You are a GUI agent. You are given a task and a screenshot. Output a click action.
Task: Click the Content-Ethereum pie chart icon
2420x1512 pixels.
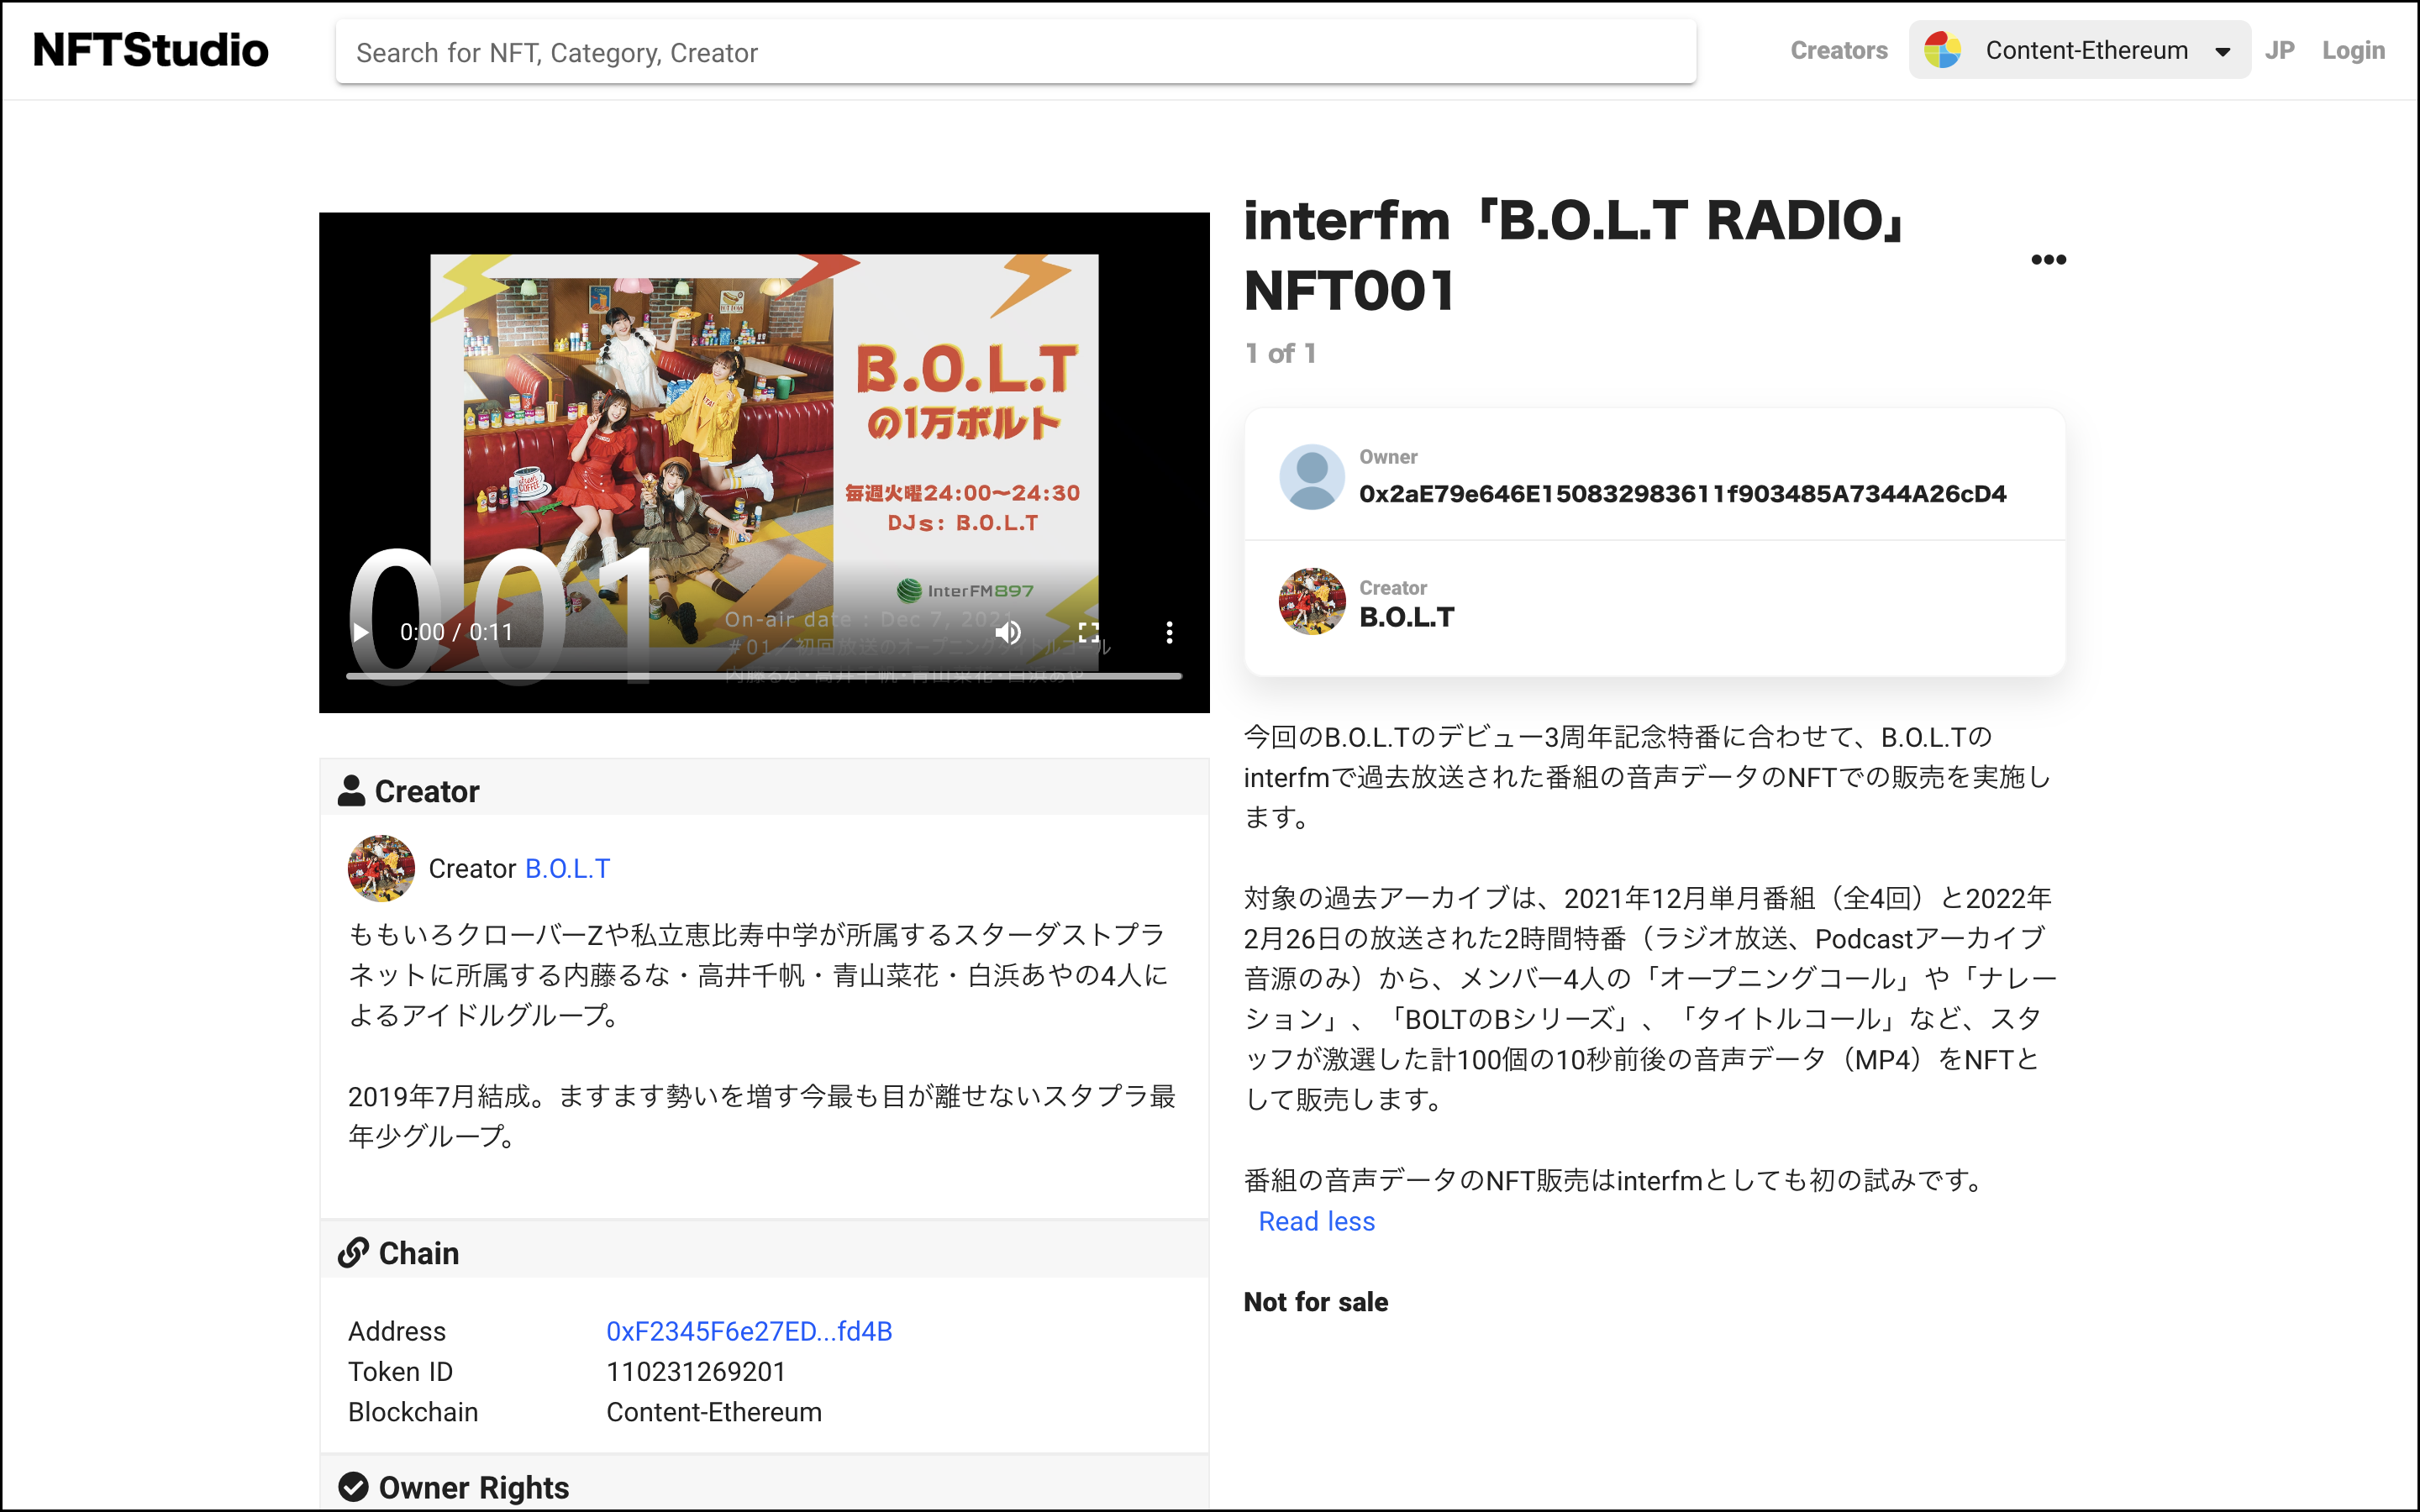1942,50
